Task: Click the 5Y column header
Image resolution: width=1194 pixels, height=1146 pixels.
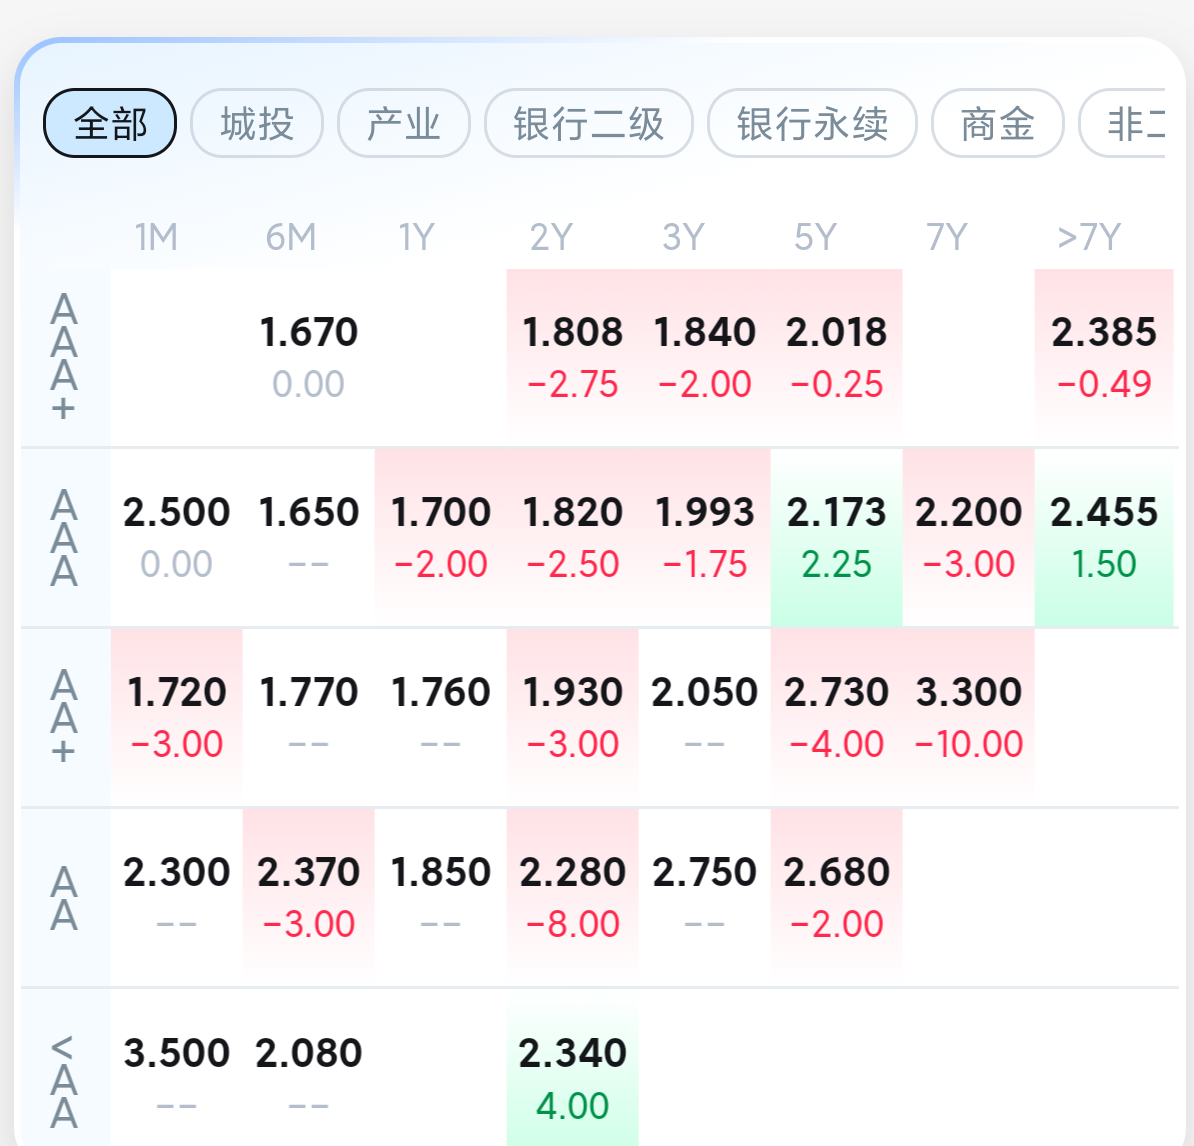Action: click(x=815, y=238)
